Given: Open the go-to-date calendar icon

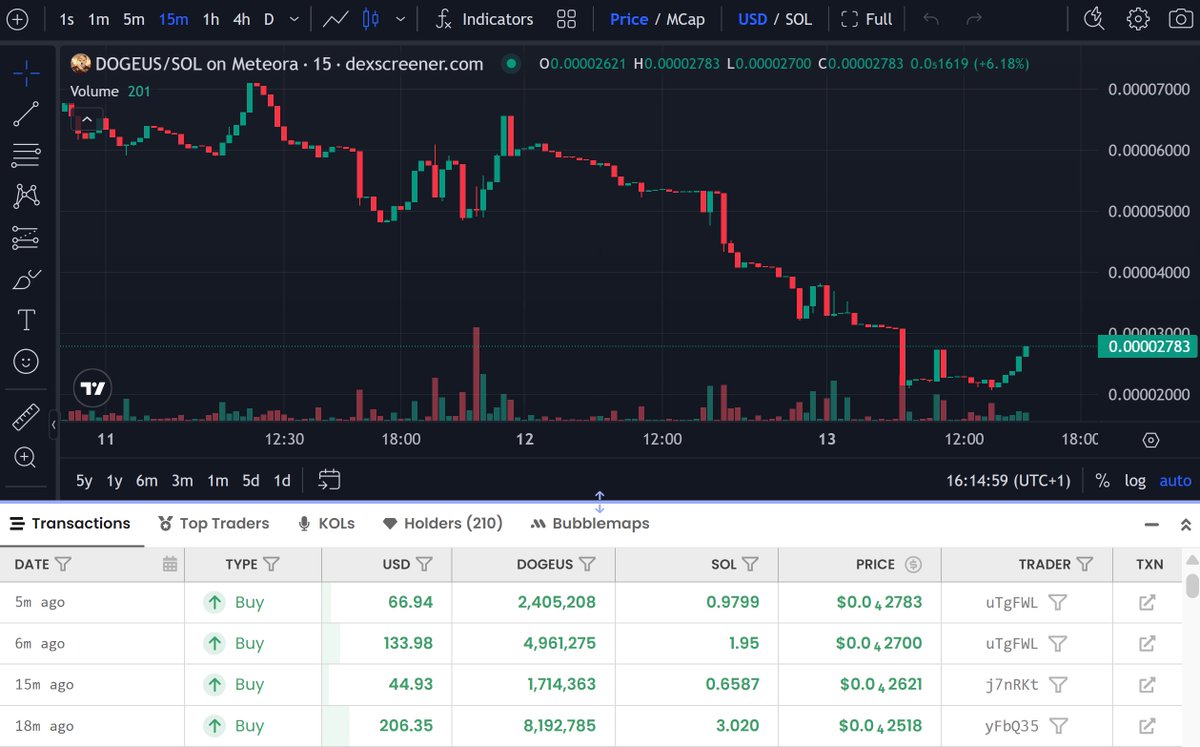Looking at the screenshot, I should tap(330, 480).
